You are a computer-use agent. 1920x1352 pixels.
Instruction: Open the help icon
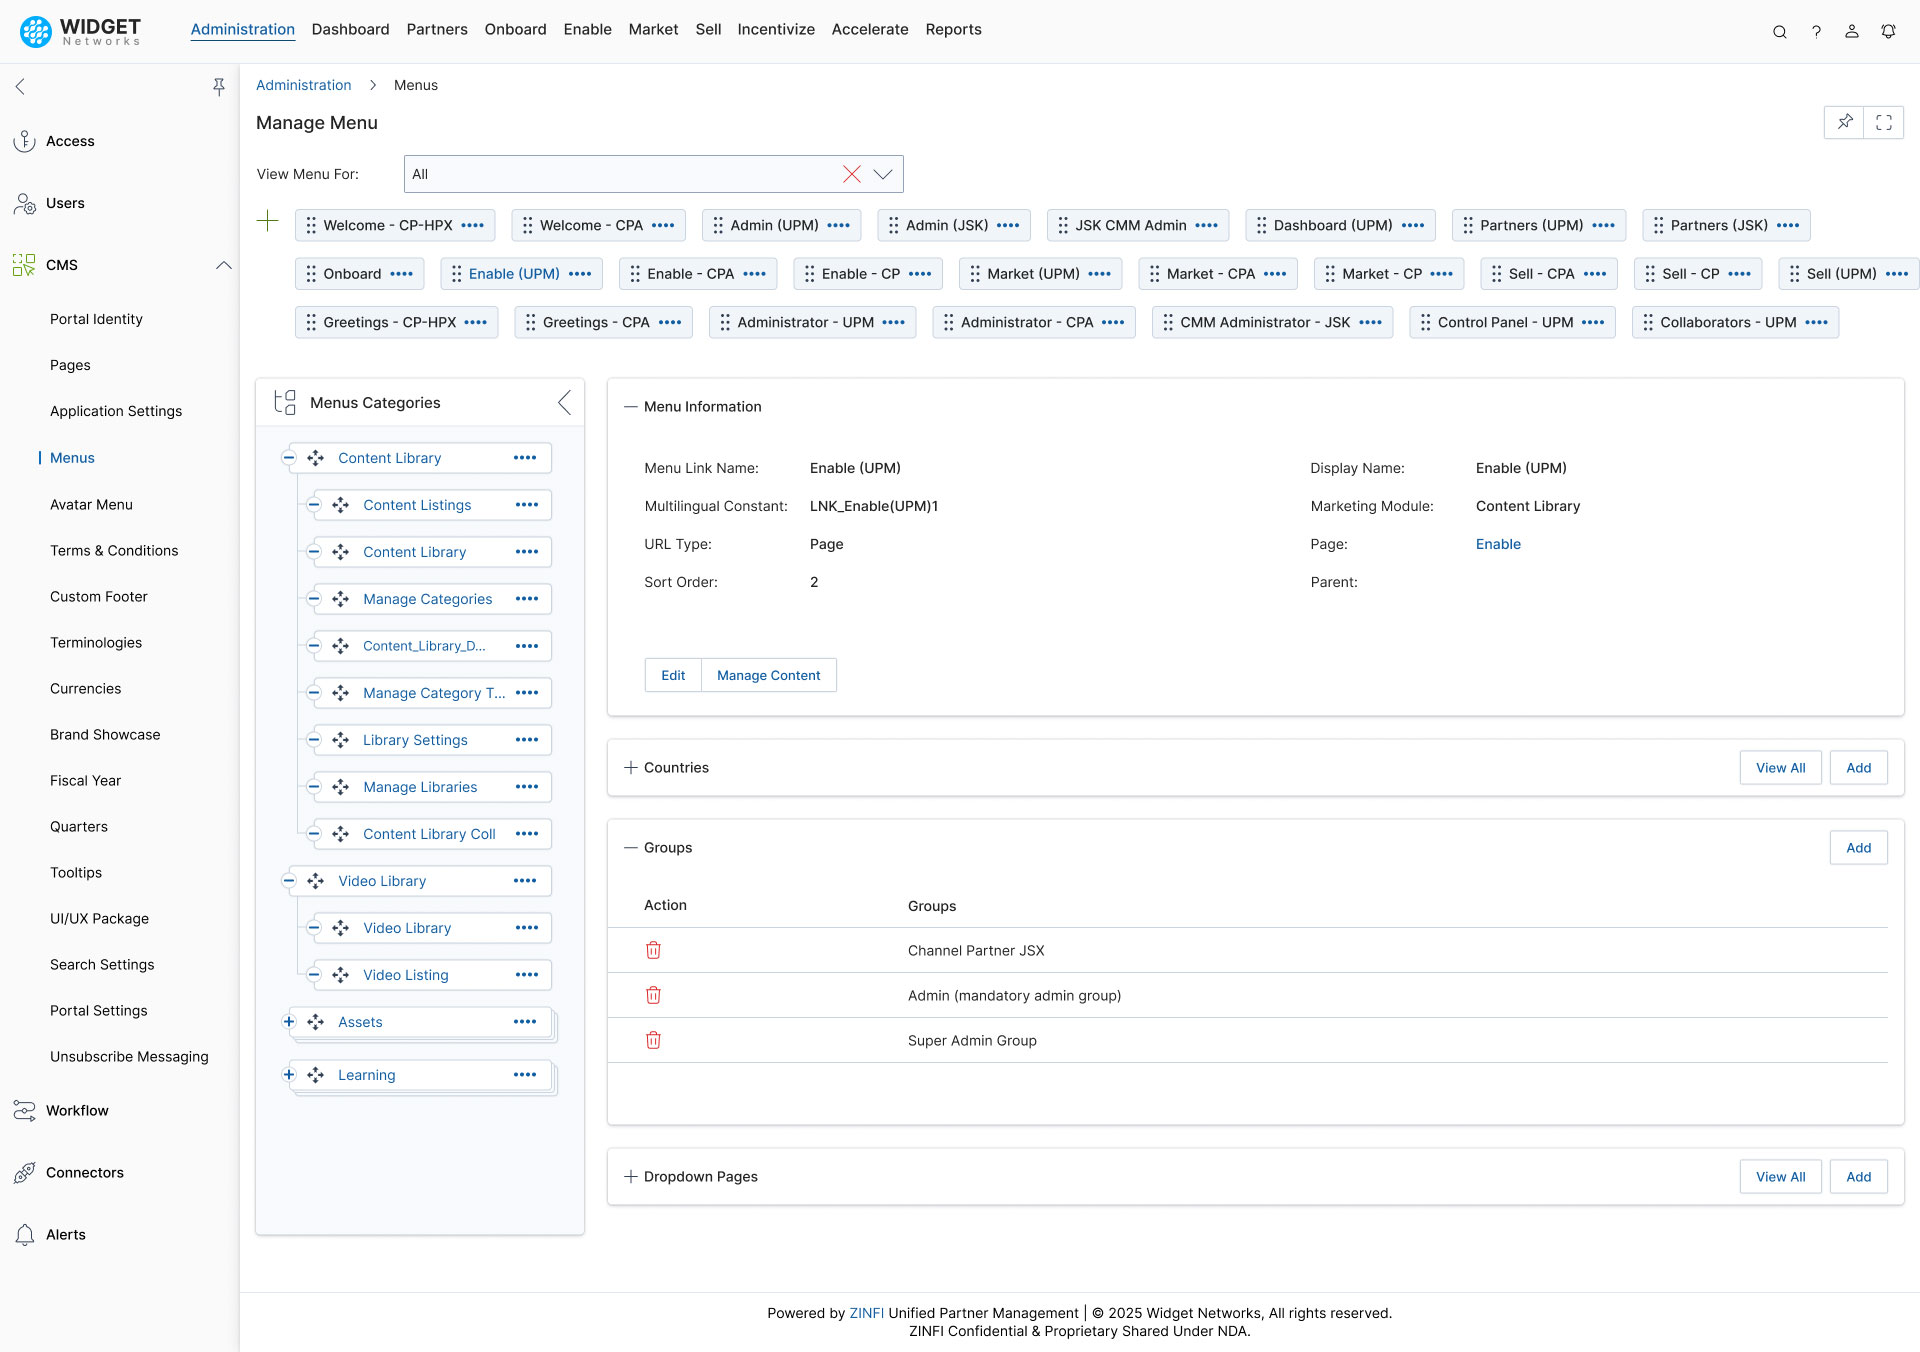(x=1817, y=31)
